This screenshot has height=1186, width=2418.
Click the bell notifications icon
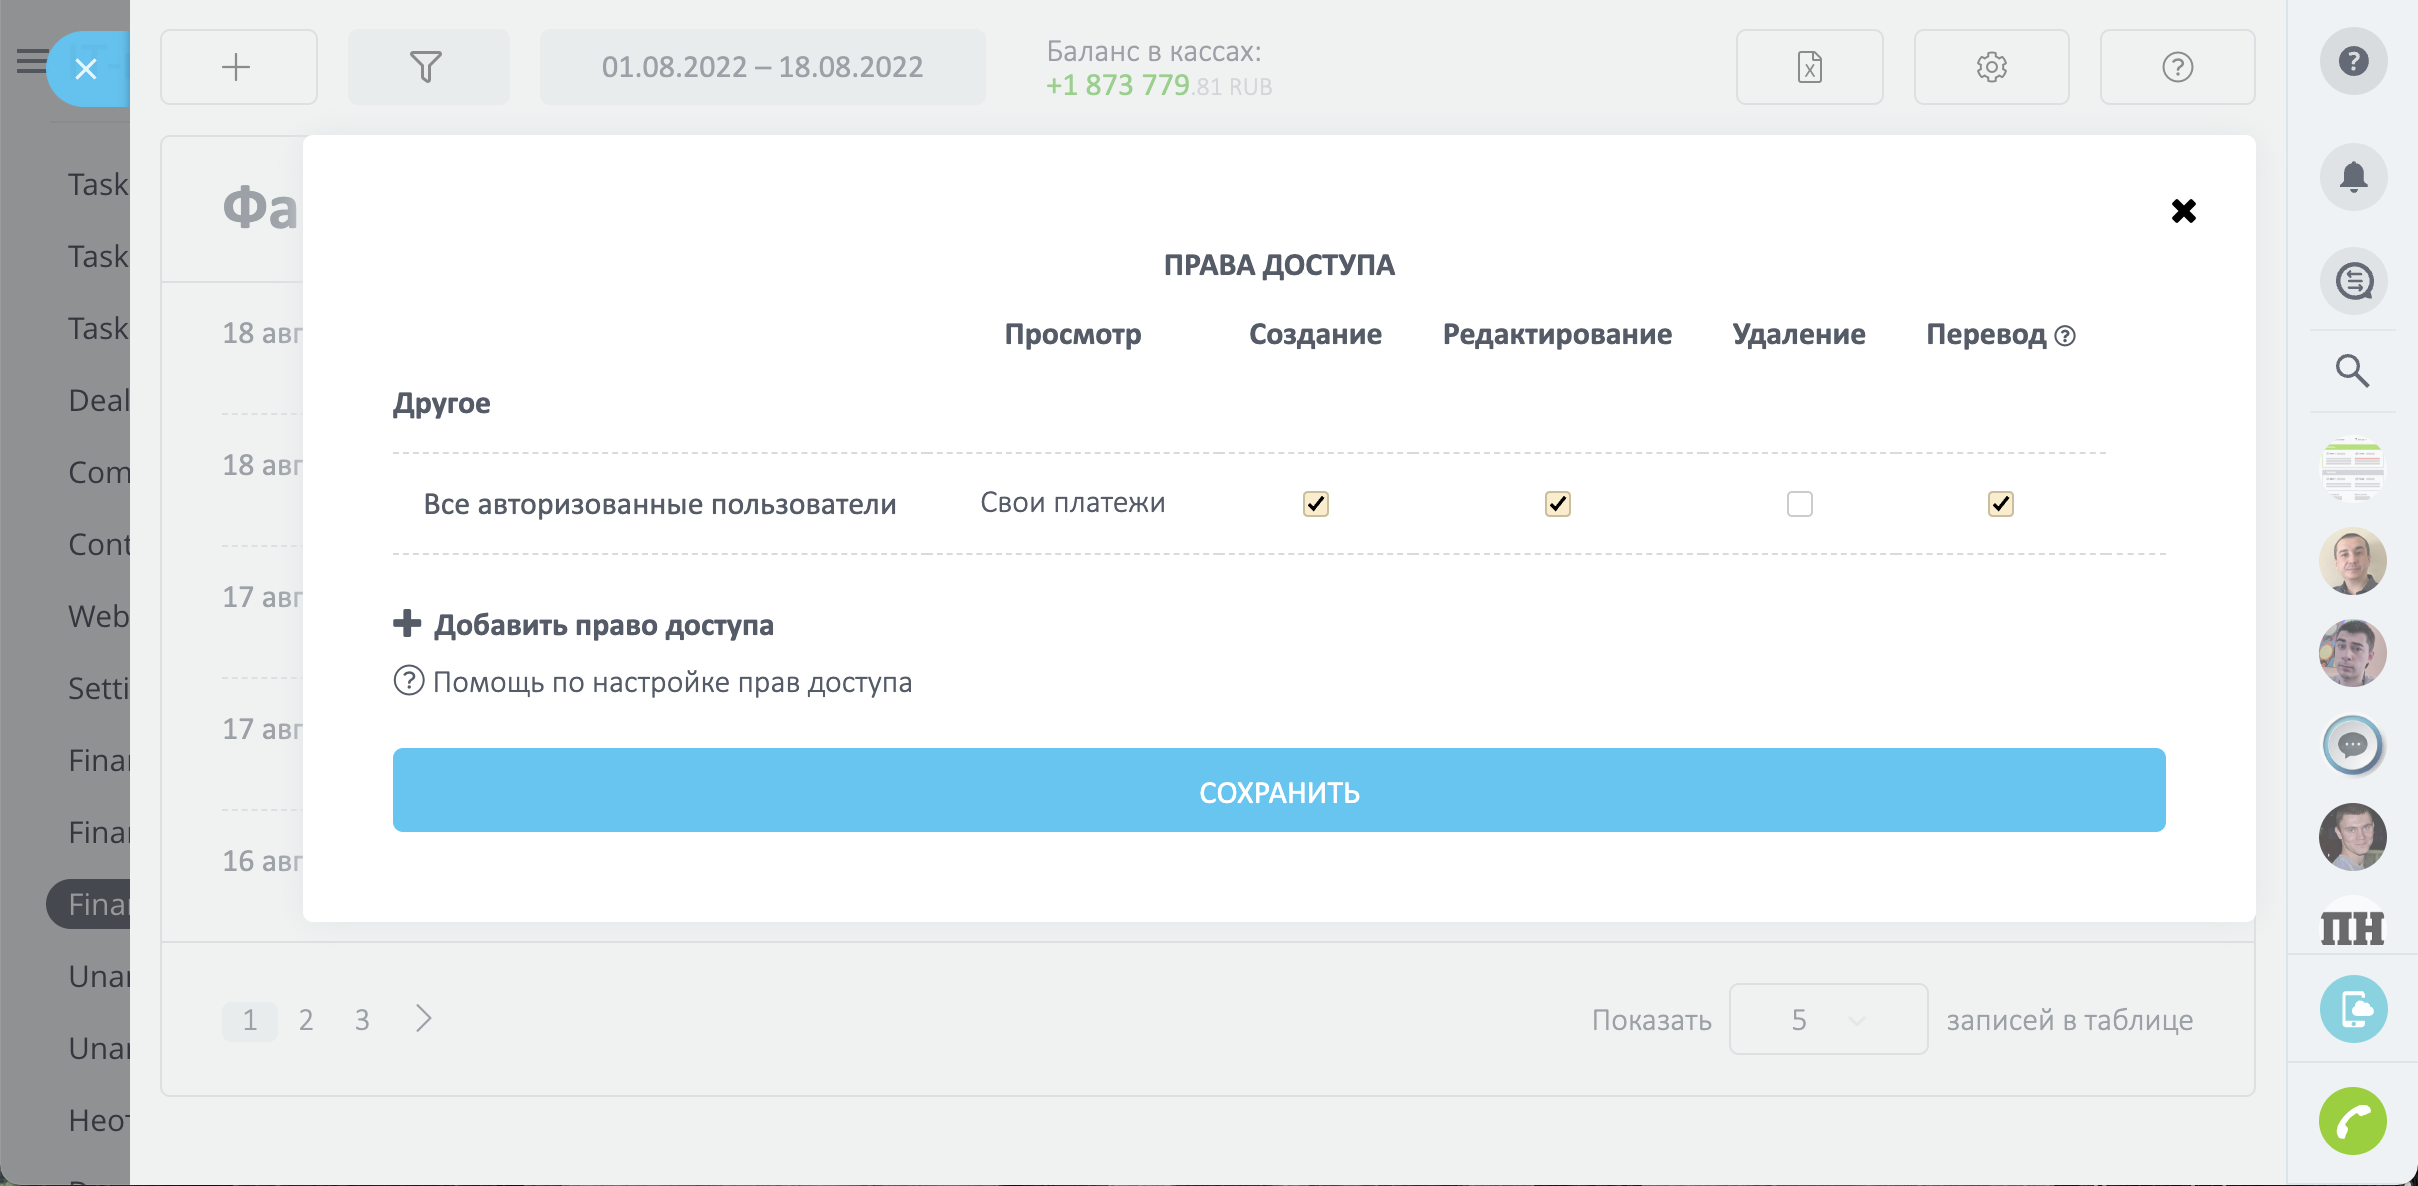coord(2353,177)
